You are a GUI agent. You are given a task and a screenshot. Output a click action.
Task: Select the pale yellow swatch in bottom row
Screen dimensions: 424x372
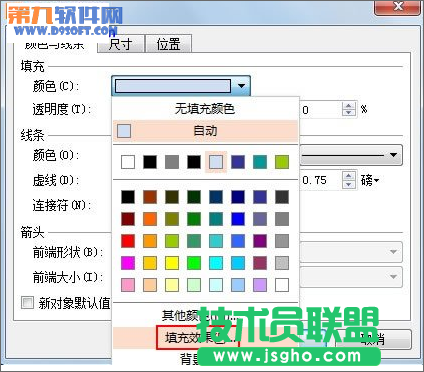tap(172, 285)
